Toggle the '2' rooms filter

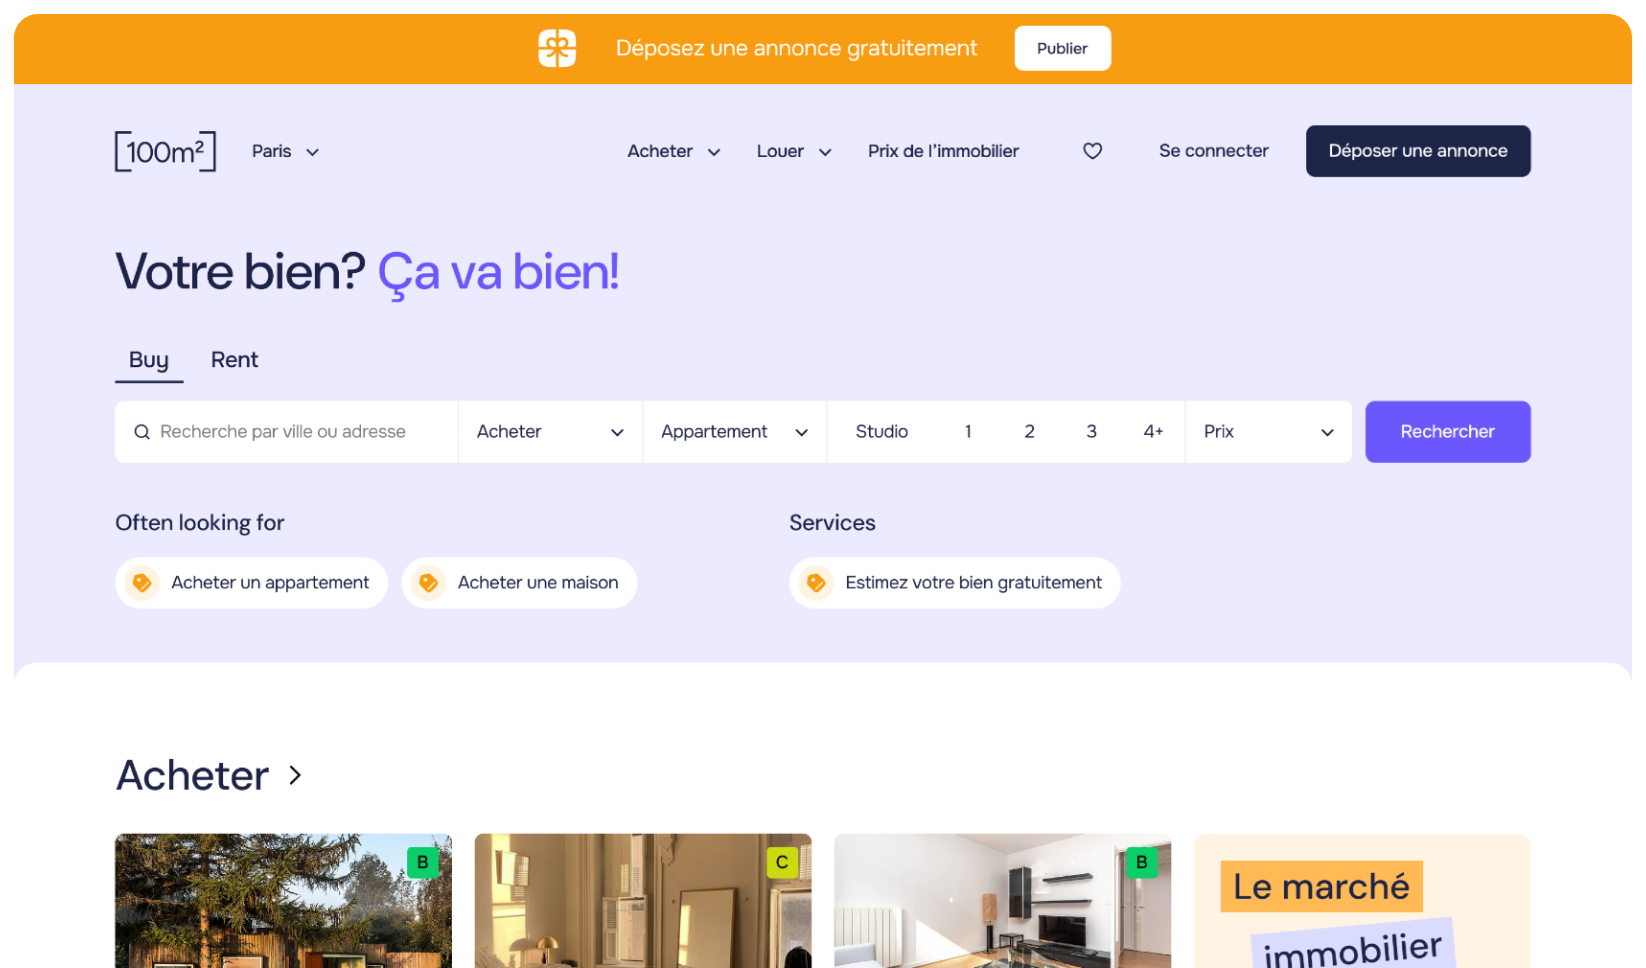coord(1029,431)
